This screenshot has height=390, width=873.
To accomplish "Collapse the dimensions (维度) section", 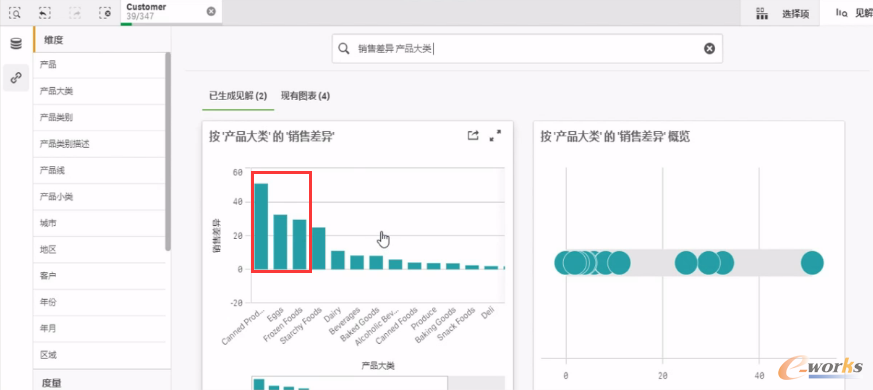I will pyautogui.click(x=102, y=40).
